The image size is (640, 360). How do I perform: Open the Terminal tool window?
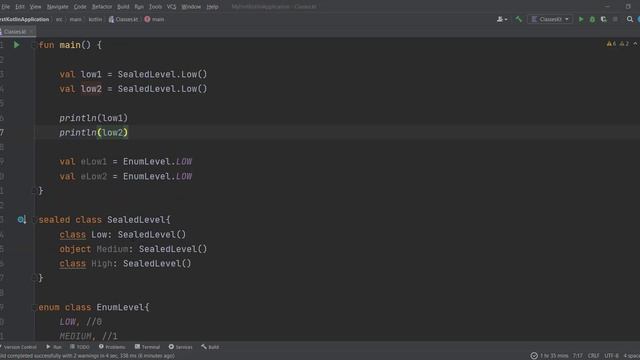click(x=147, y=347)
